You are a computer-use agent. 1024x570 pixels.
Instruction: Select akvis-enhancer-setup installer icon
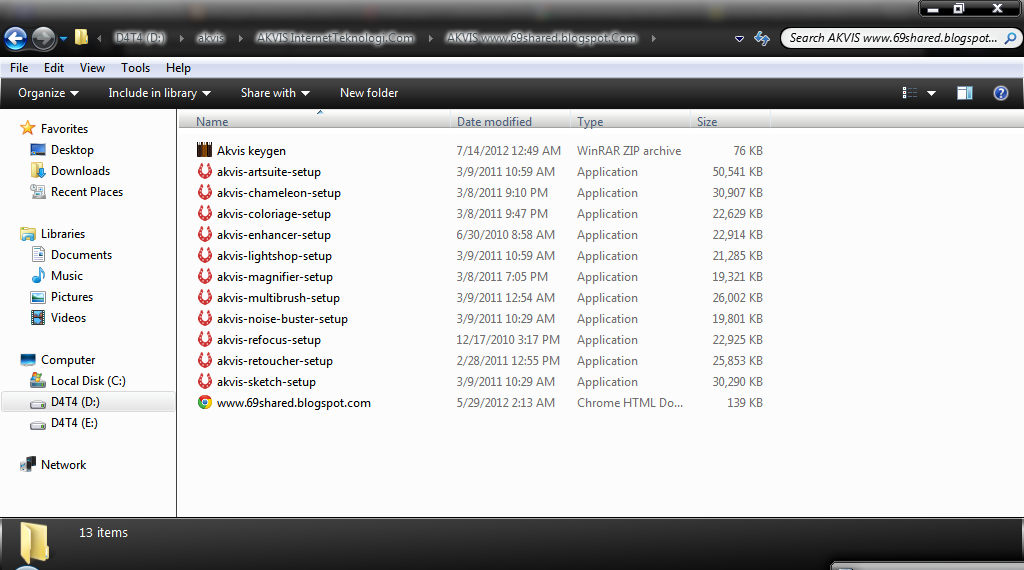204,234
